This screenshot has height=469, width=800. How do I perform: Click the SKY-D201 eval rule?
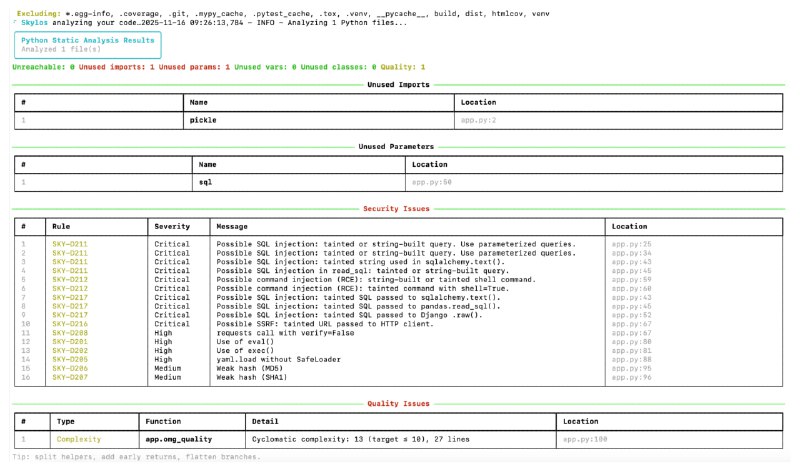coord(70,342)
